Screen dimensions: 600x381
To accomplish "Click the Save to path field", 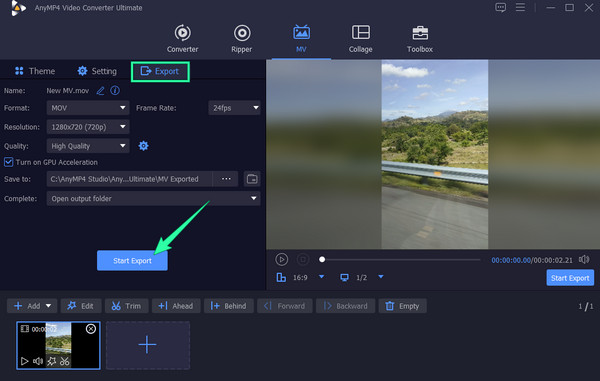I will 129,179.
